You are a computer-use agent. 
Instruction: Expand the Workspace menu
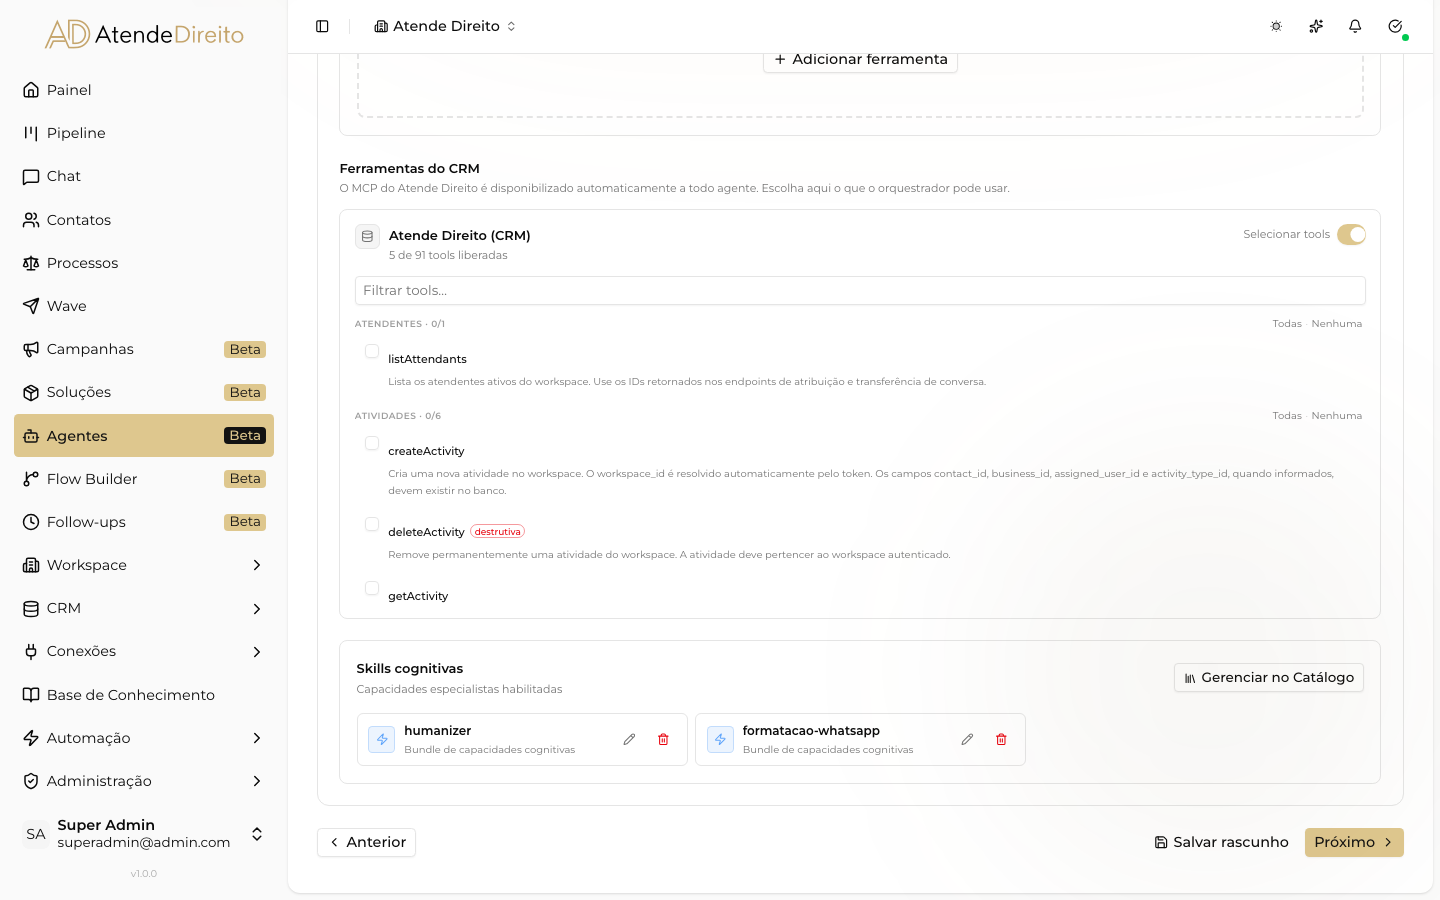tap(144, 565)
